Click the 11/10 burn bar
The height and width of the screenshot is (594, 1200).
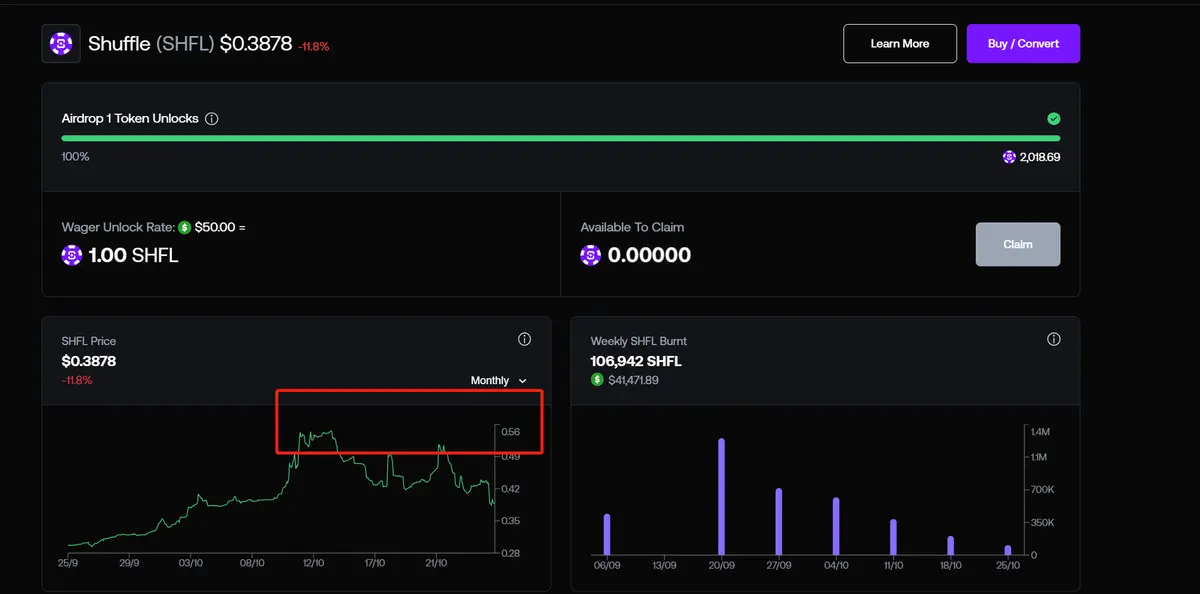pyautogui.click(x=893, y=537)
